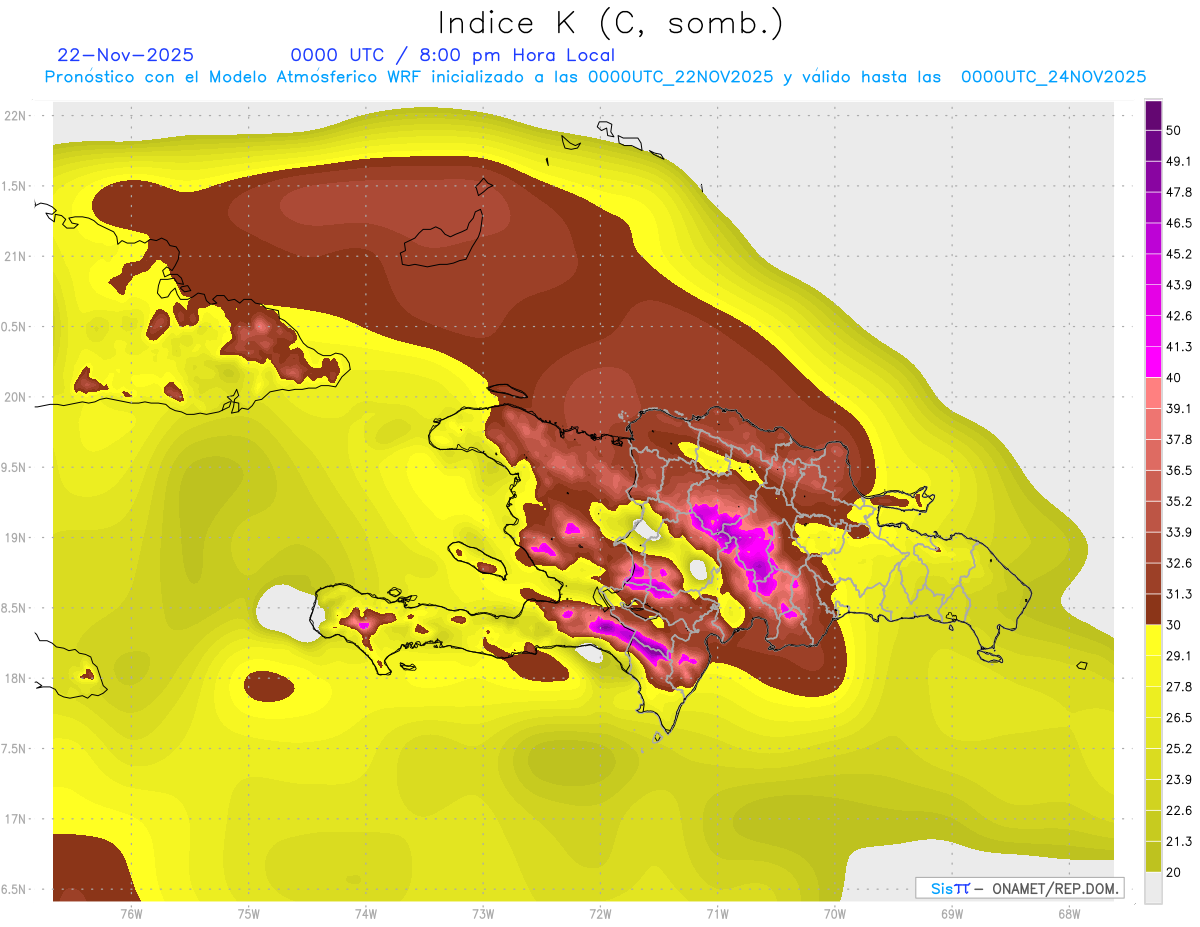Click the '72W' longitude label
The width and height of the screenshot is (1200, 927).
click(x=600, y=913)
